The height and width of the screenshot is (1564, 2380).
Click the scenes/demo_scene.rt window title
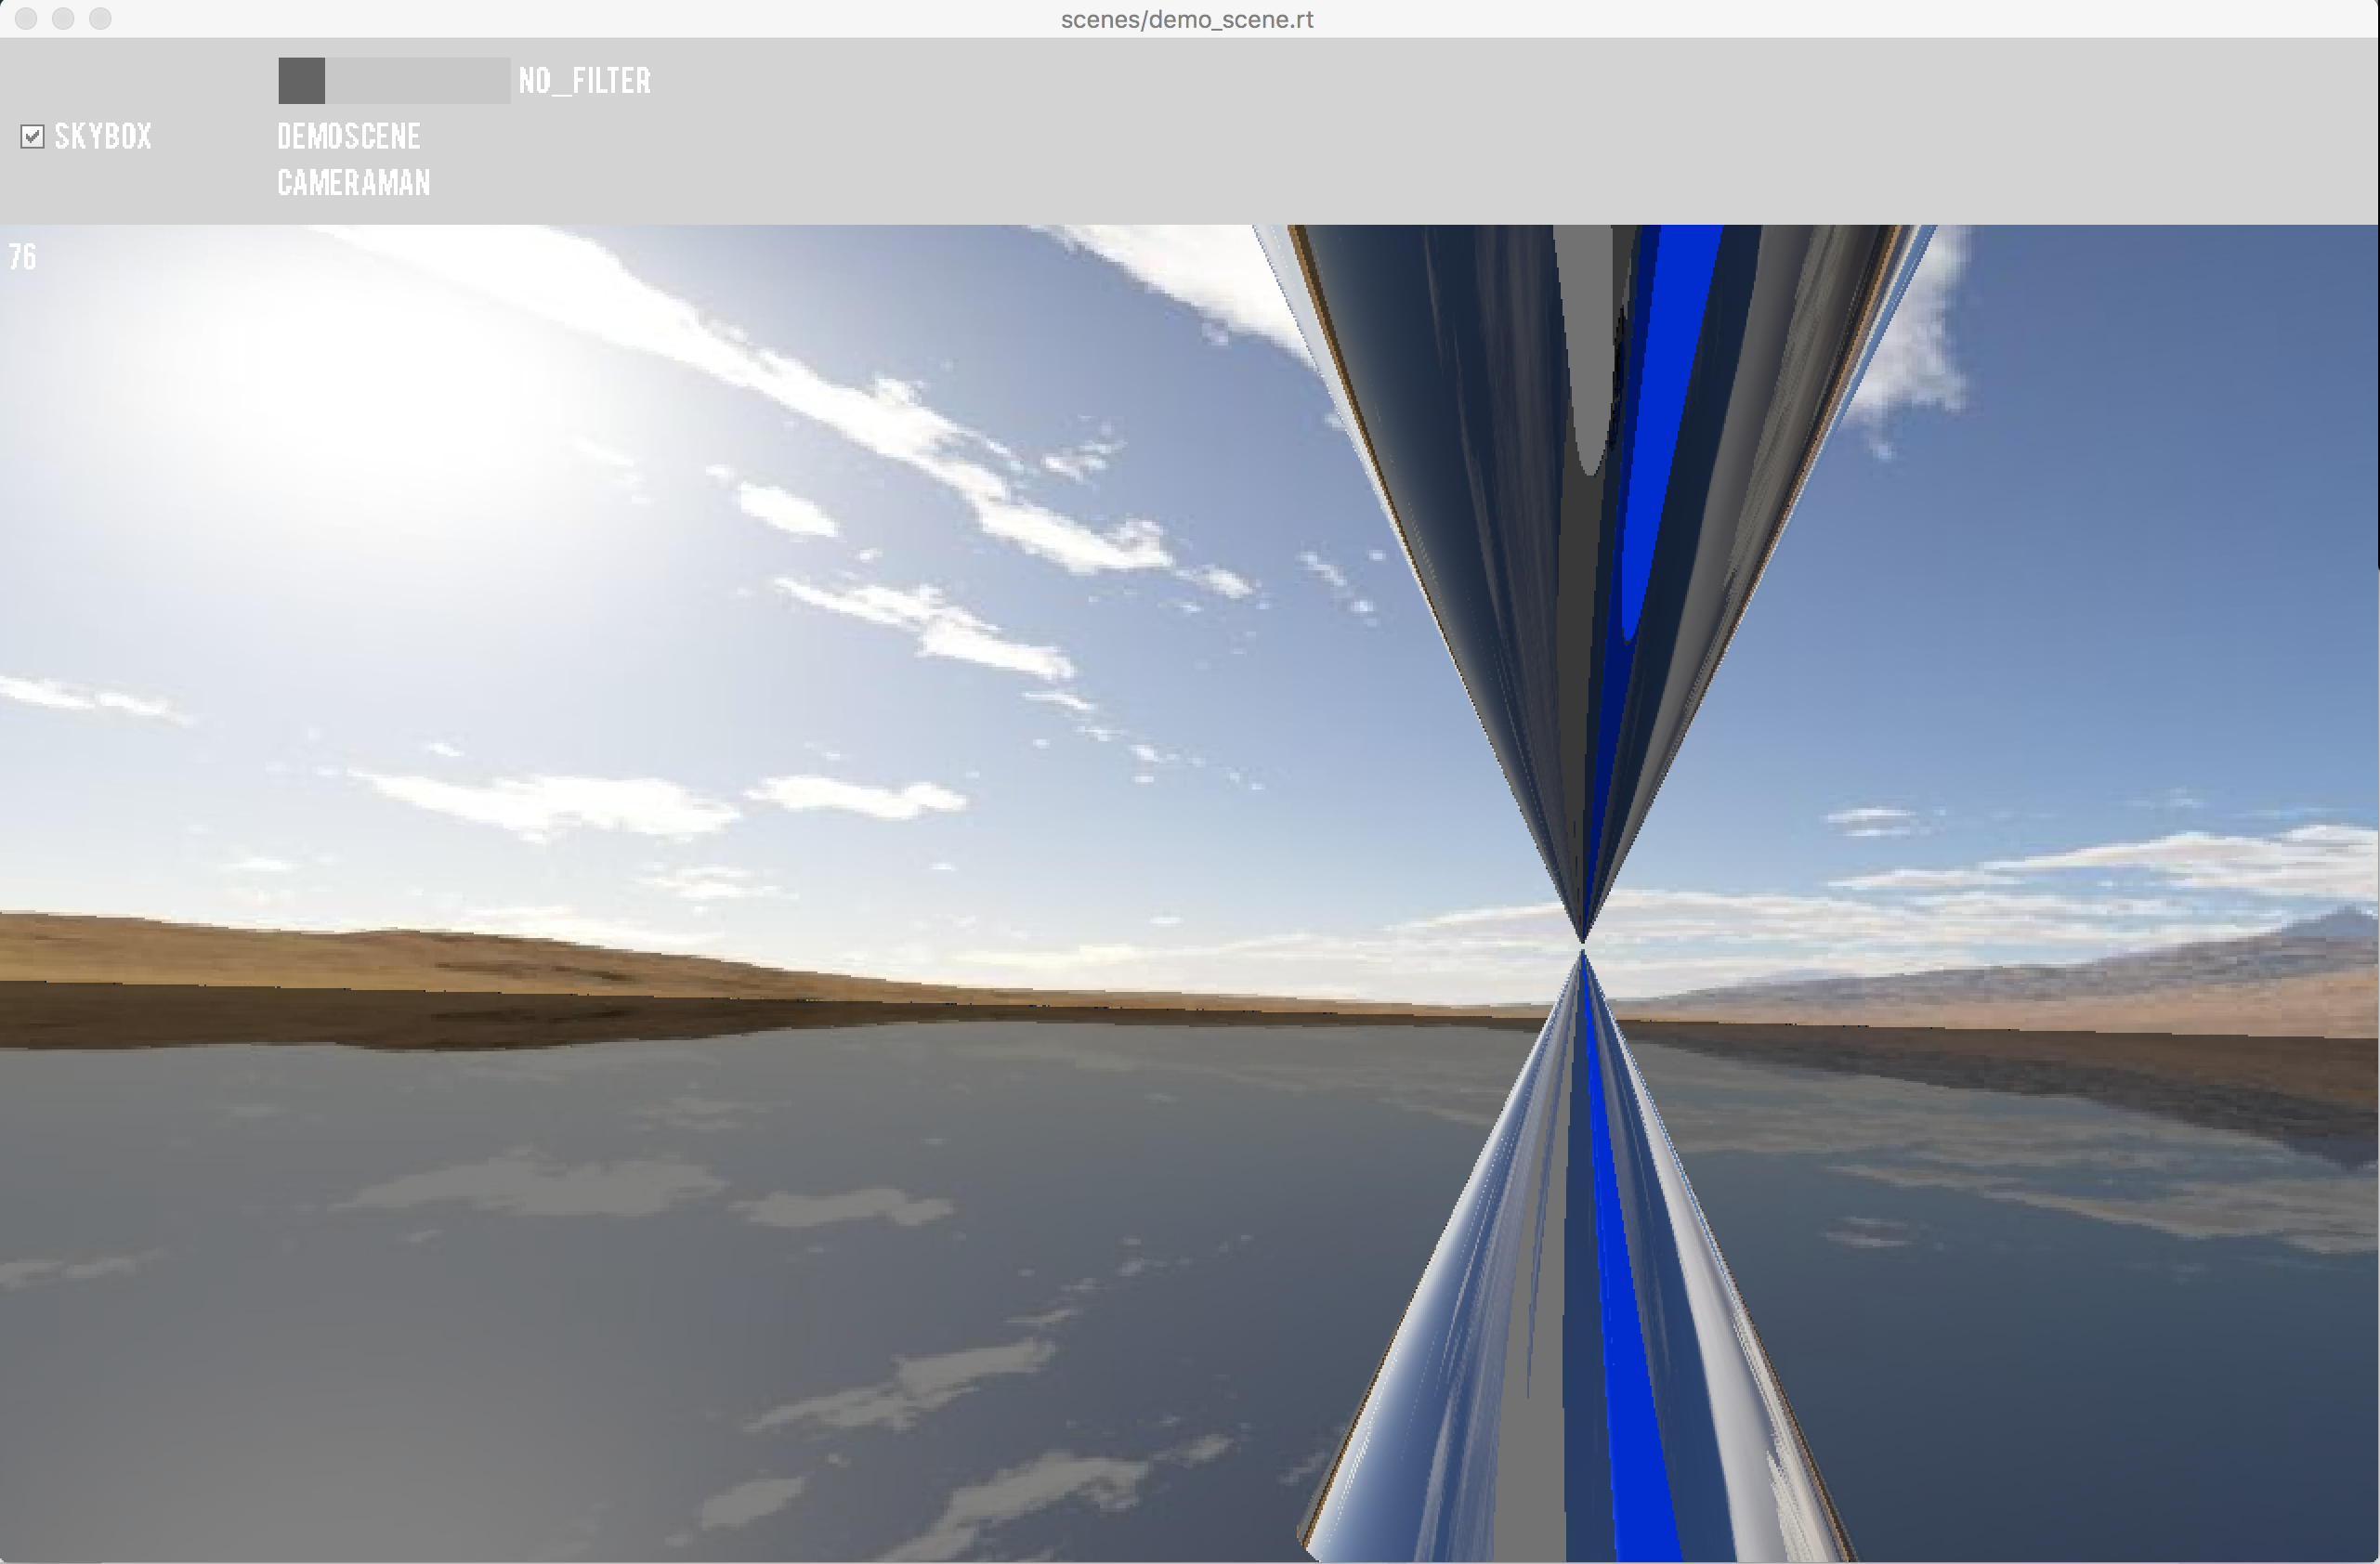[x=1187, y=19]
